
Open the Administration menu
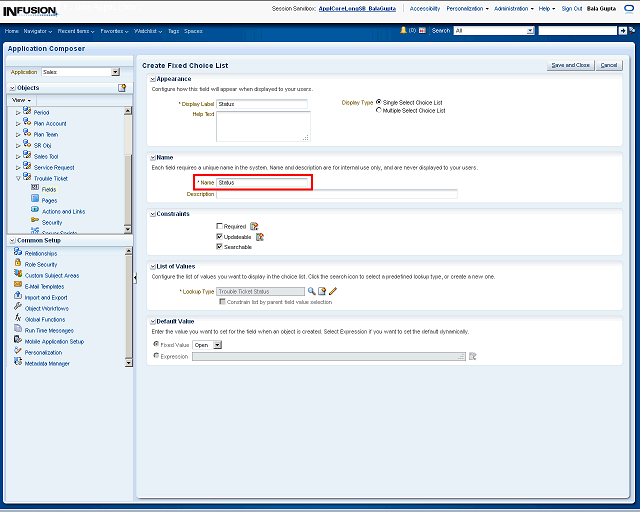click(512, 8)
